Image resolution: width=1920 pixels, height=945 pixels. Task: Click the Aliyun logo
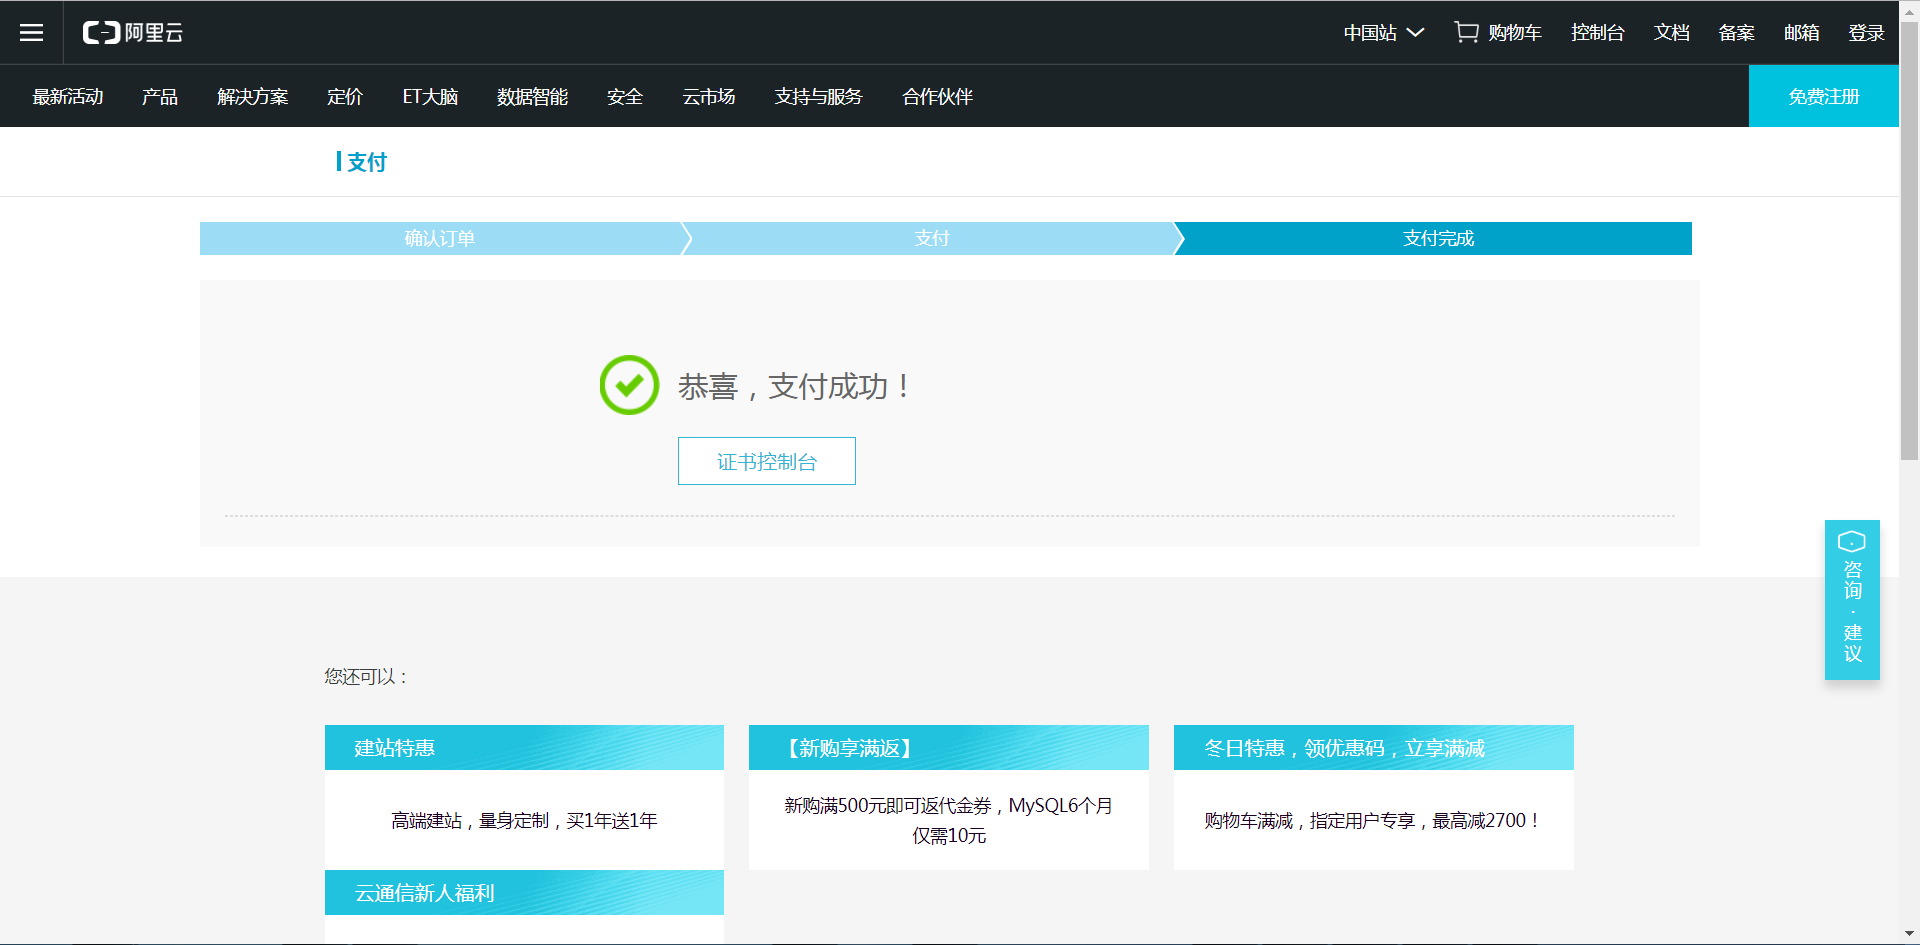coord(133,33)
